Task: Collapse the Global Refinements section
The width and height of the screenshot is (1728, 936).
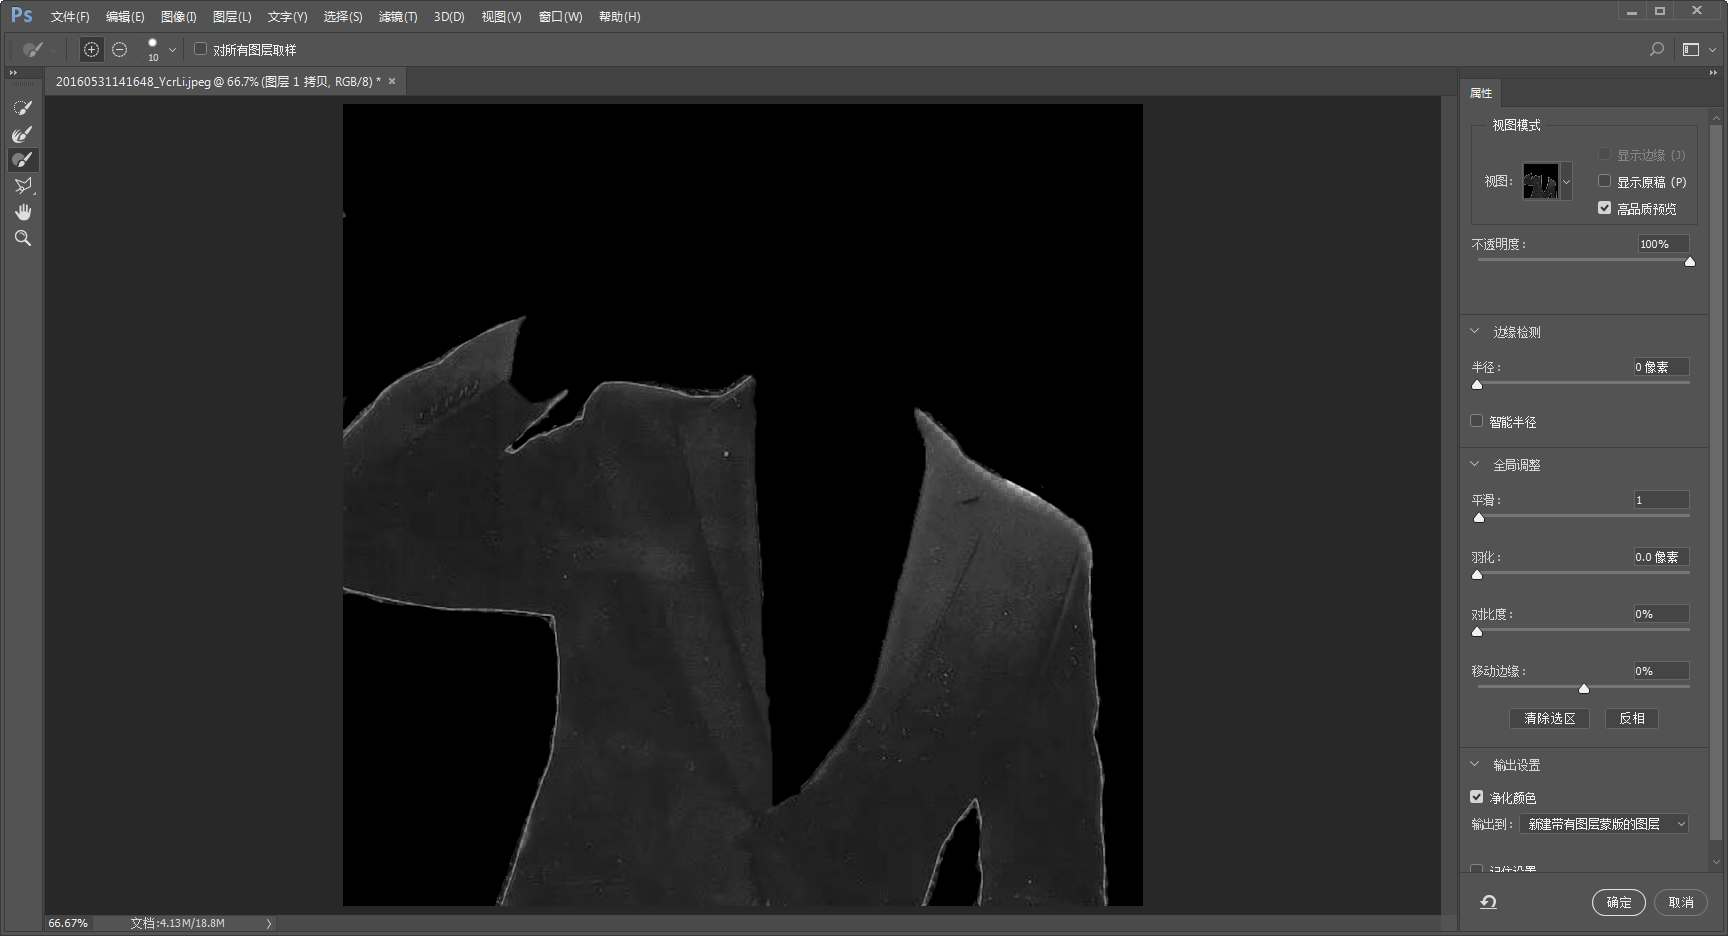Action: pos(1474,464)
